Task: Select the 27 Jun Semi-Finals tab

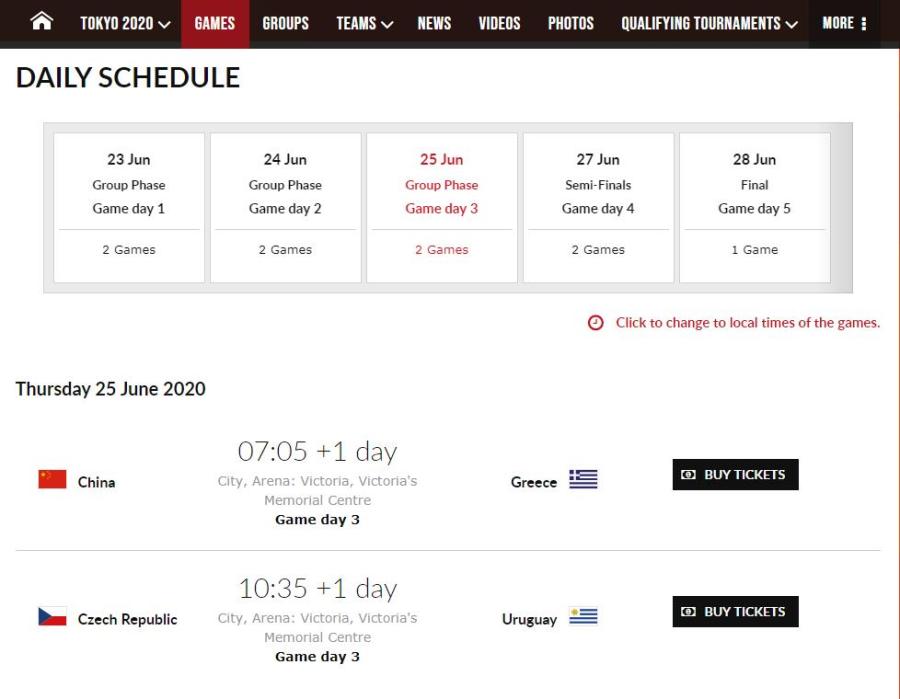Action: 598,207
